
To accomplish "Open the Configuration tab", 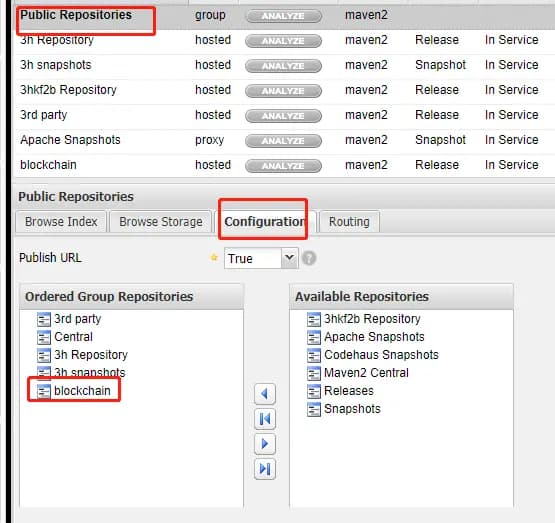I will (x=264, y=222).
